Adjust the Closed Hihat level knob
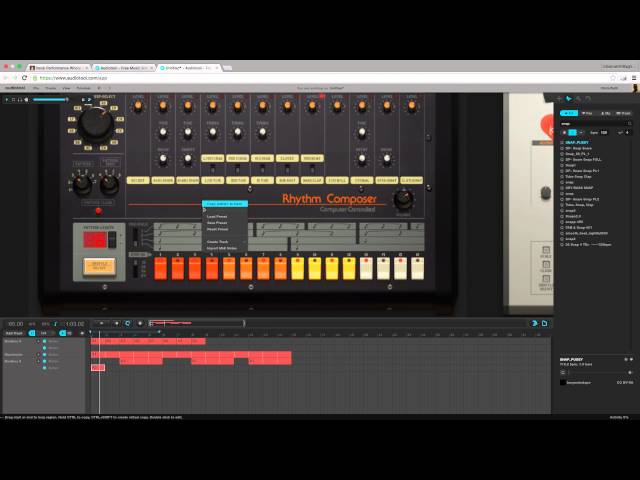 [x=411, y=106]
